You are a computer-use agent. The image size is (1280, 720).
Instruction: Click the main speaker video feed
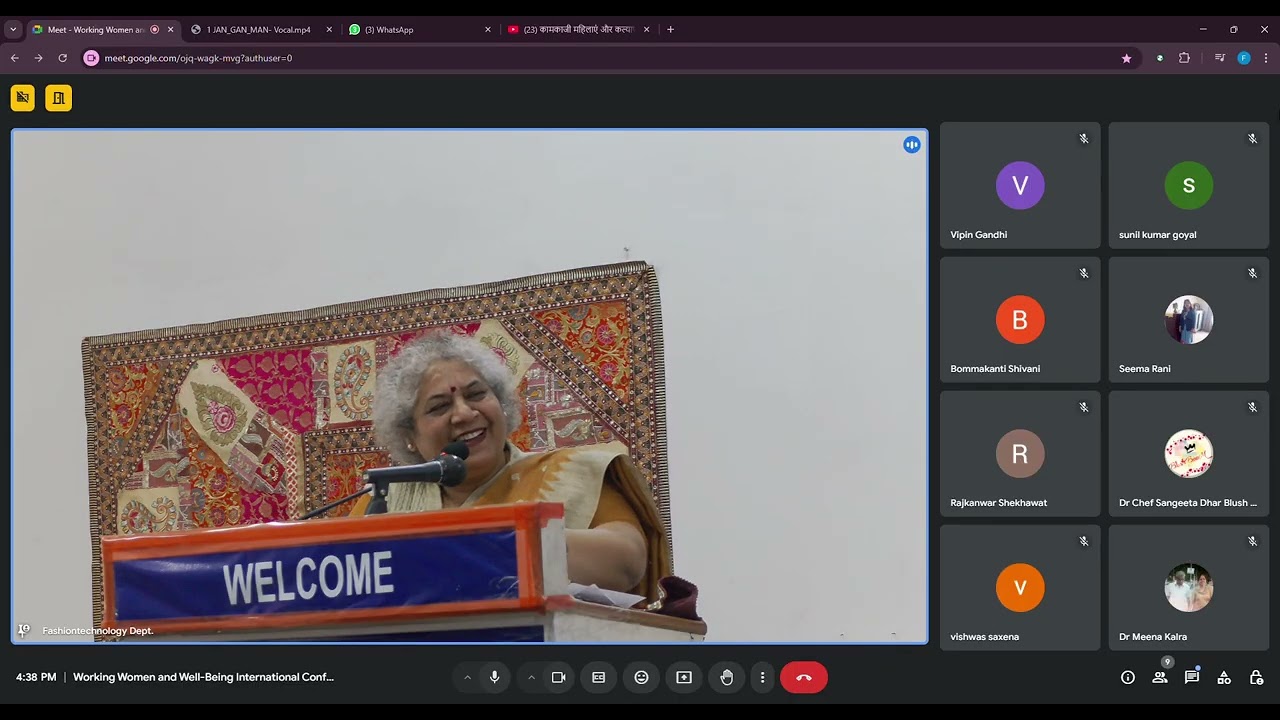pos(469,386)
